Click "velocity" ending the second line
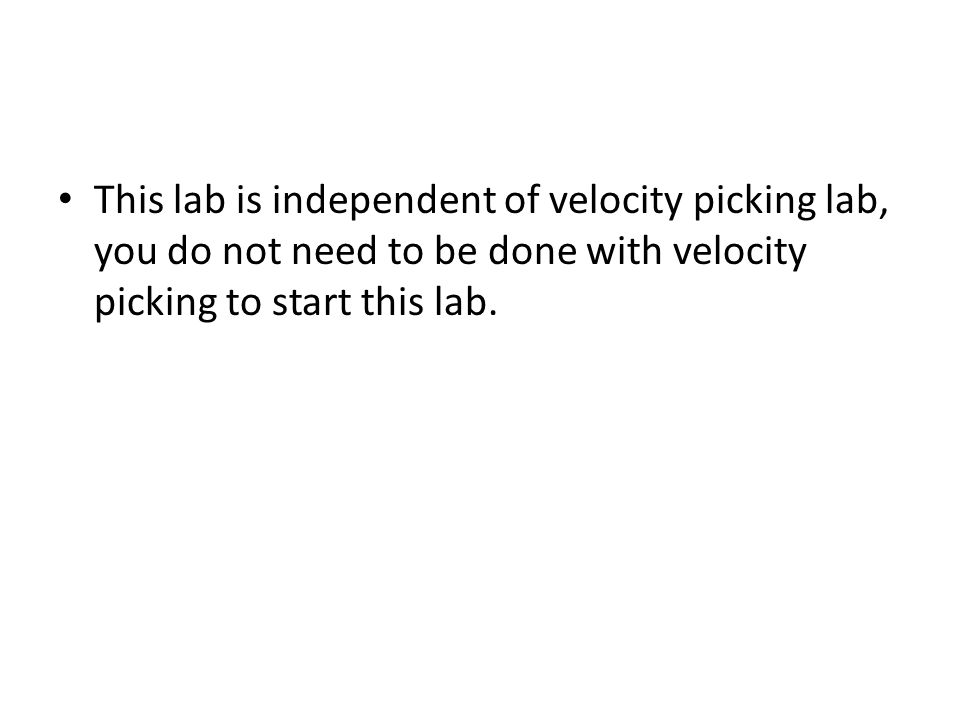The height and width of the screenshot is (720, 960). coord(740,251)
